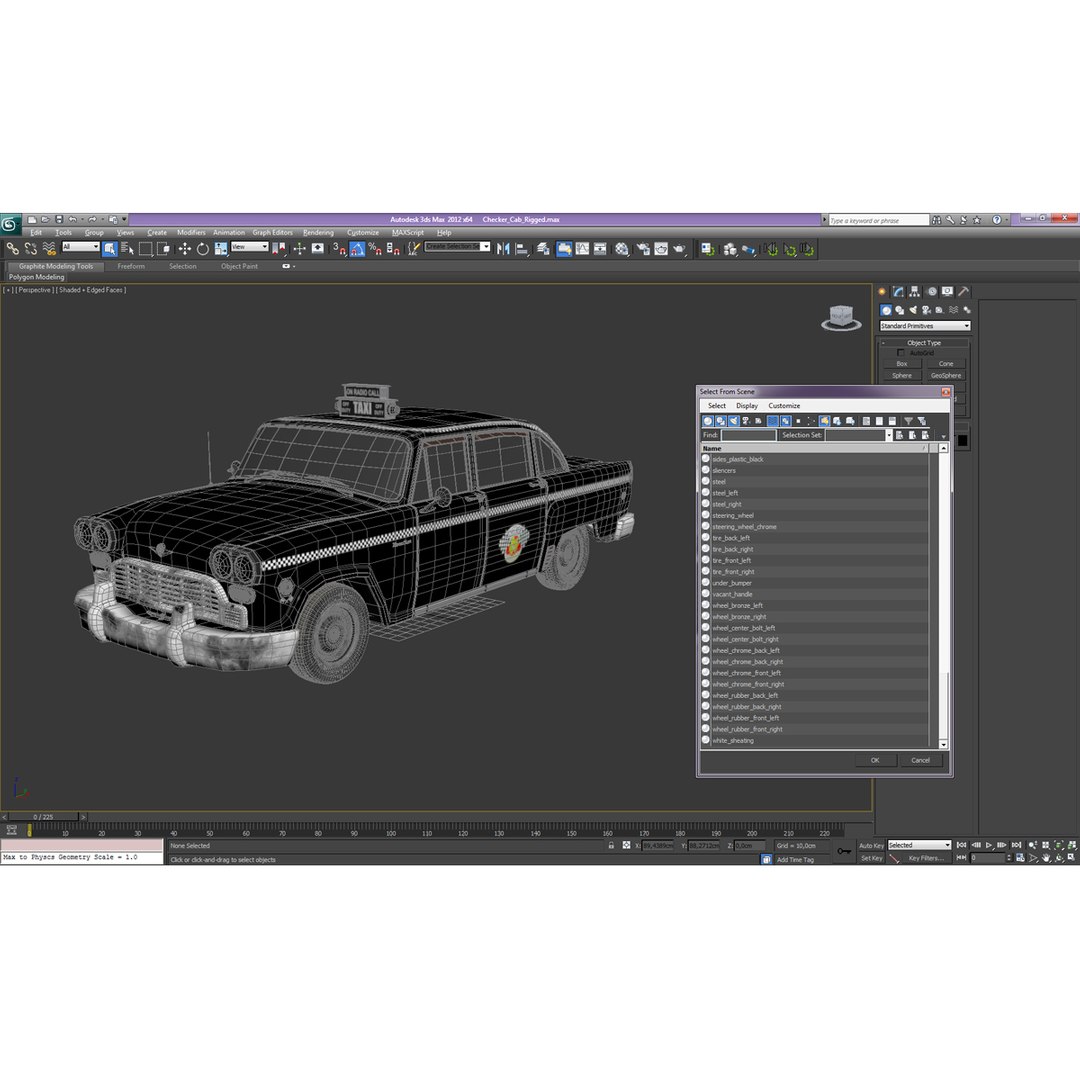Open the Curve Editor icon
Viewport: 1080px width, 1080px height.
click(583, 249)
